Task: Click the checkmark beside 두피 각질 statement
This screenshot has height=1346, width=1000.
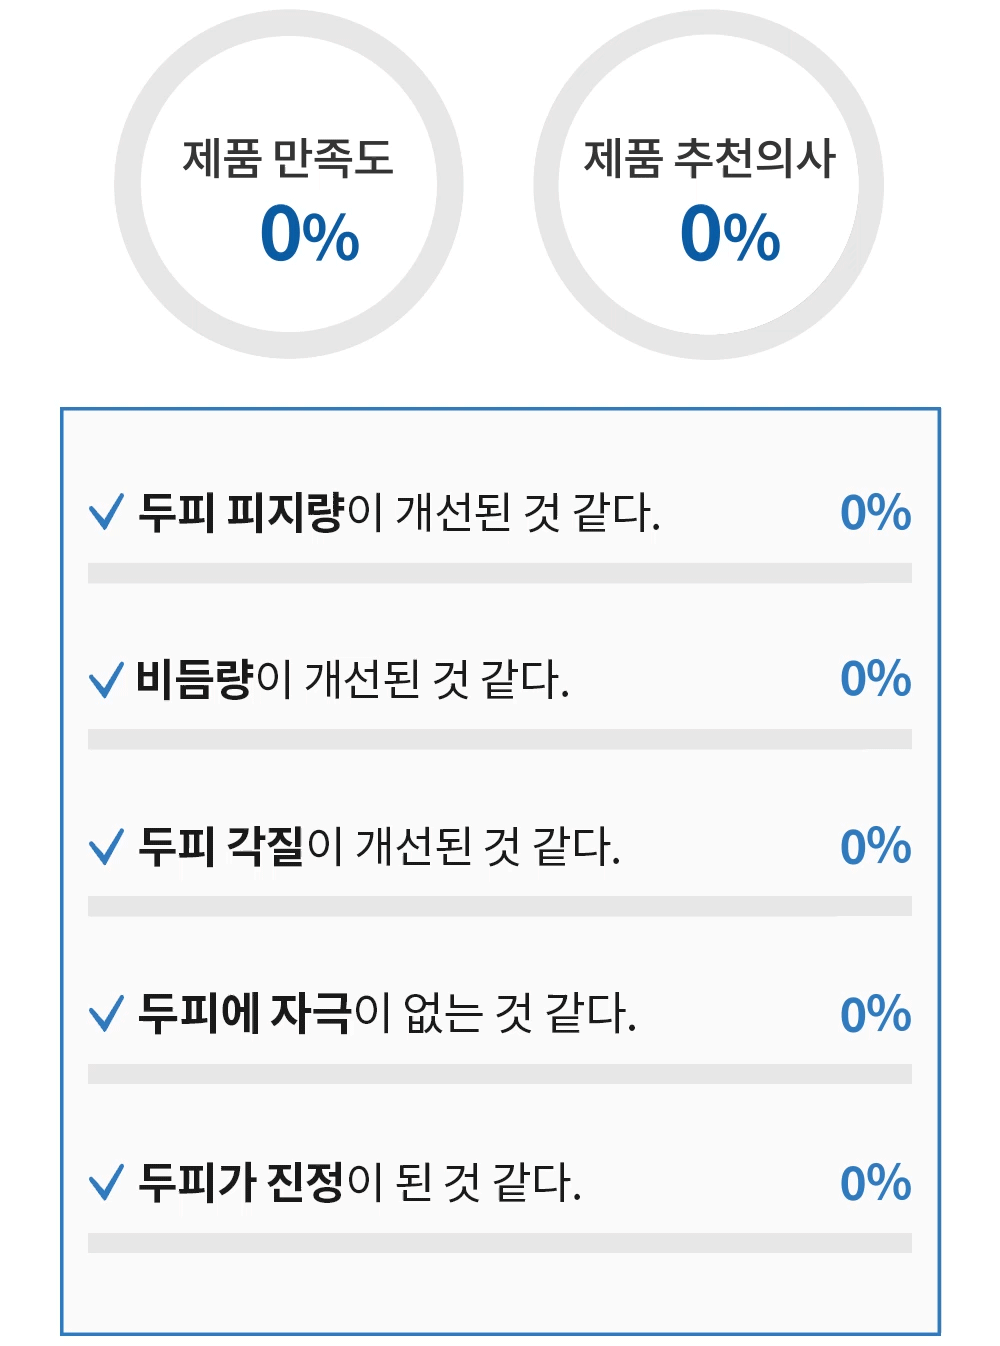Action: pyautogui.click(x=106, y=847)
